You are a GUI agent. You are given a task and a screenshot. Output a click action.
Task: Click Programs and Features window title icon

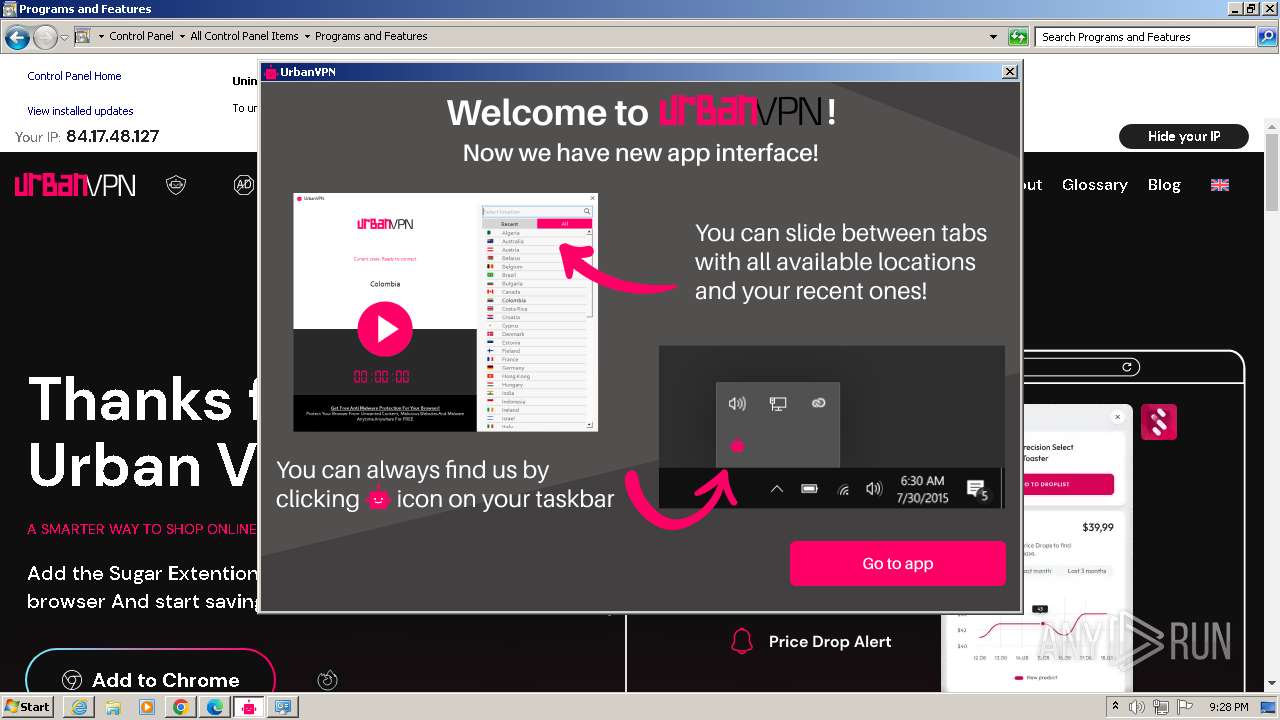point(9,9)
